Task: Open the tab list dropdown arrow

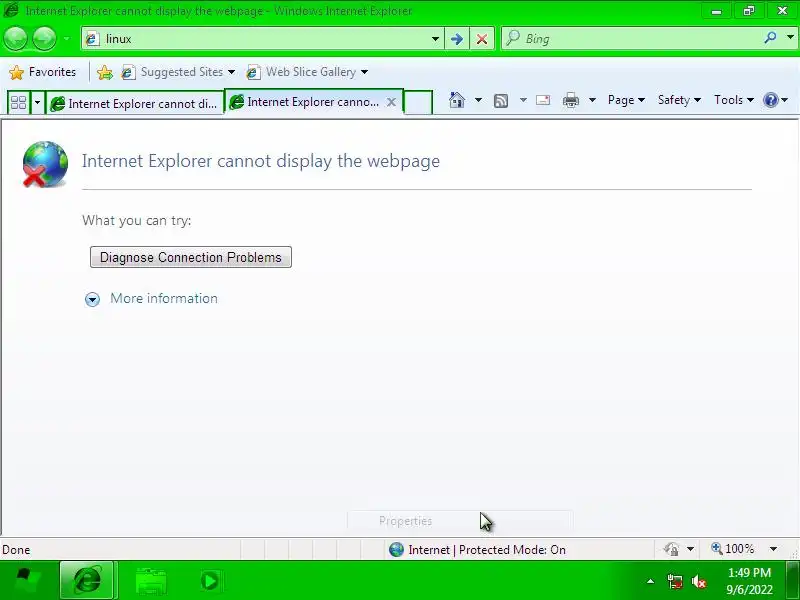Action: point(37,103)
